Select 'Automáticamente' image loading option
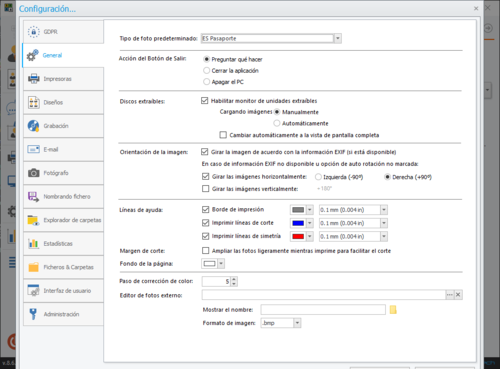500x369 pixels. 276,123
